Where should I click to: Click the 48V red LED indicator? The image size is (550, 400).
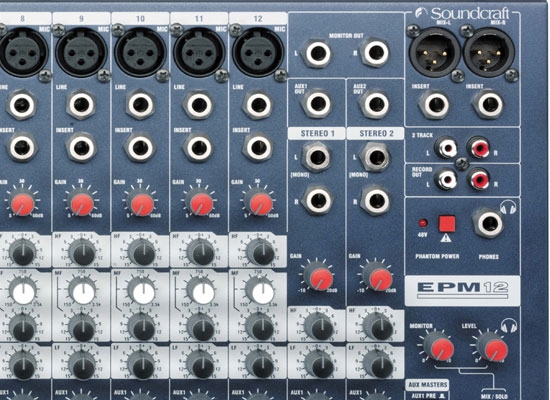[x=423, y=223]
